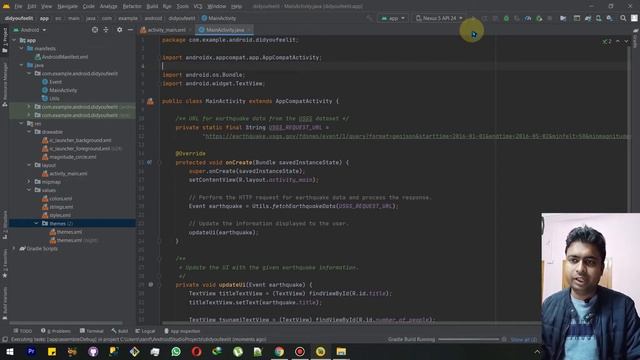Viewport: 640px width, 360px height.
Task: Select the MainActivity.java editor tab
Action: [224, 30]
